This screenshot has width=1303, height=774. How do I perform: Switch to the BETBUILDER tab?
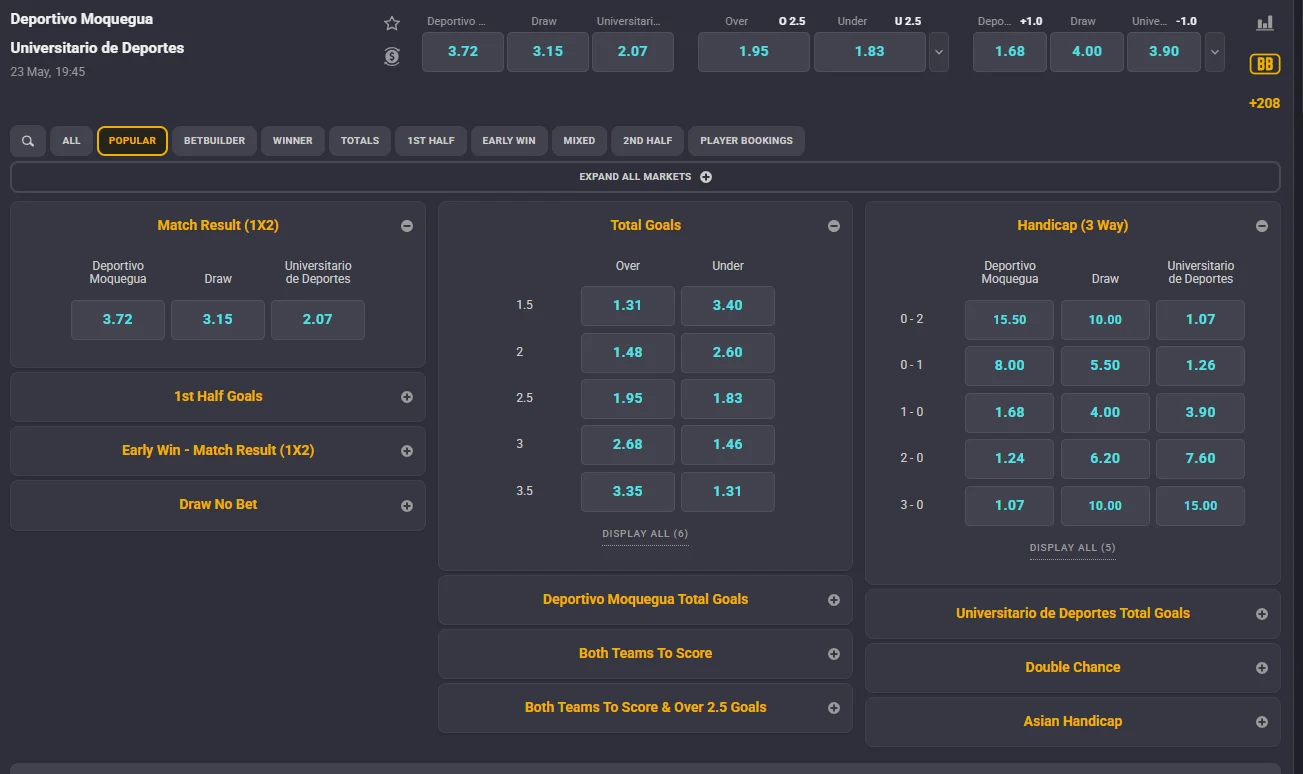(x=214, y=141)
